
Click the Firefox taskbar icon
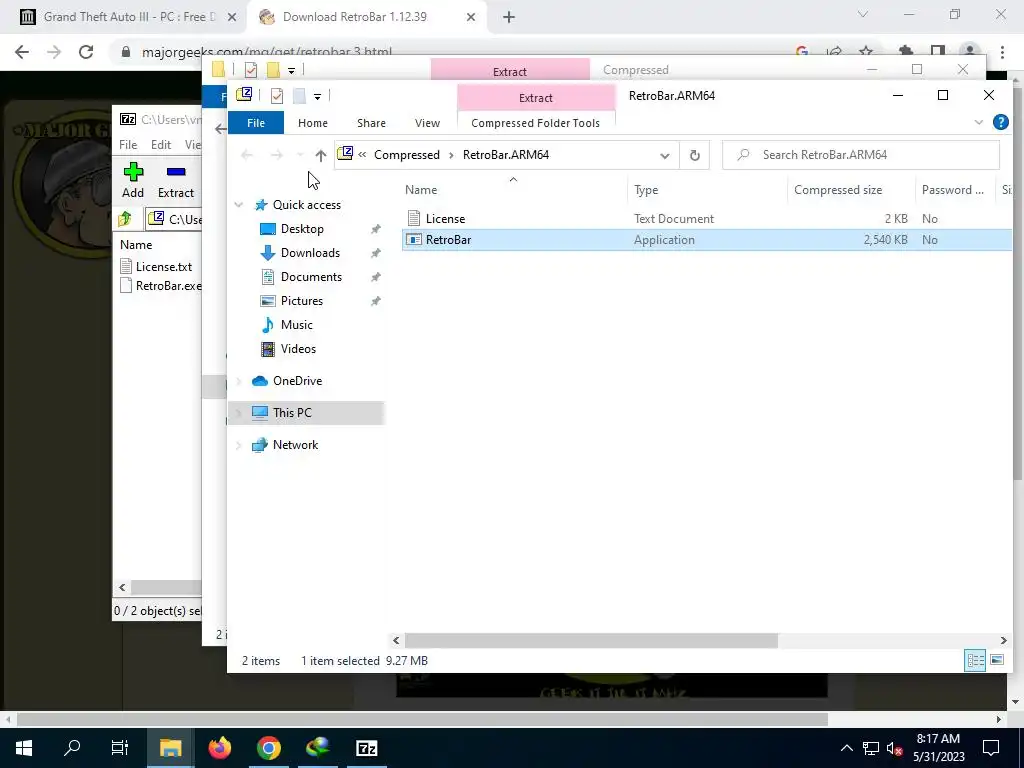[220, 748]
